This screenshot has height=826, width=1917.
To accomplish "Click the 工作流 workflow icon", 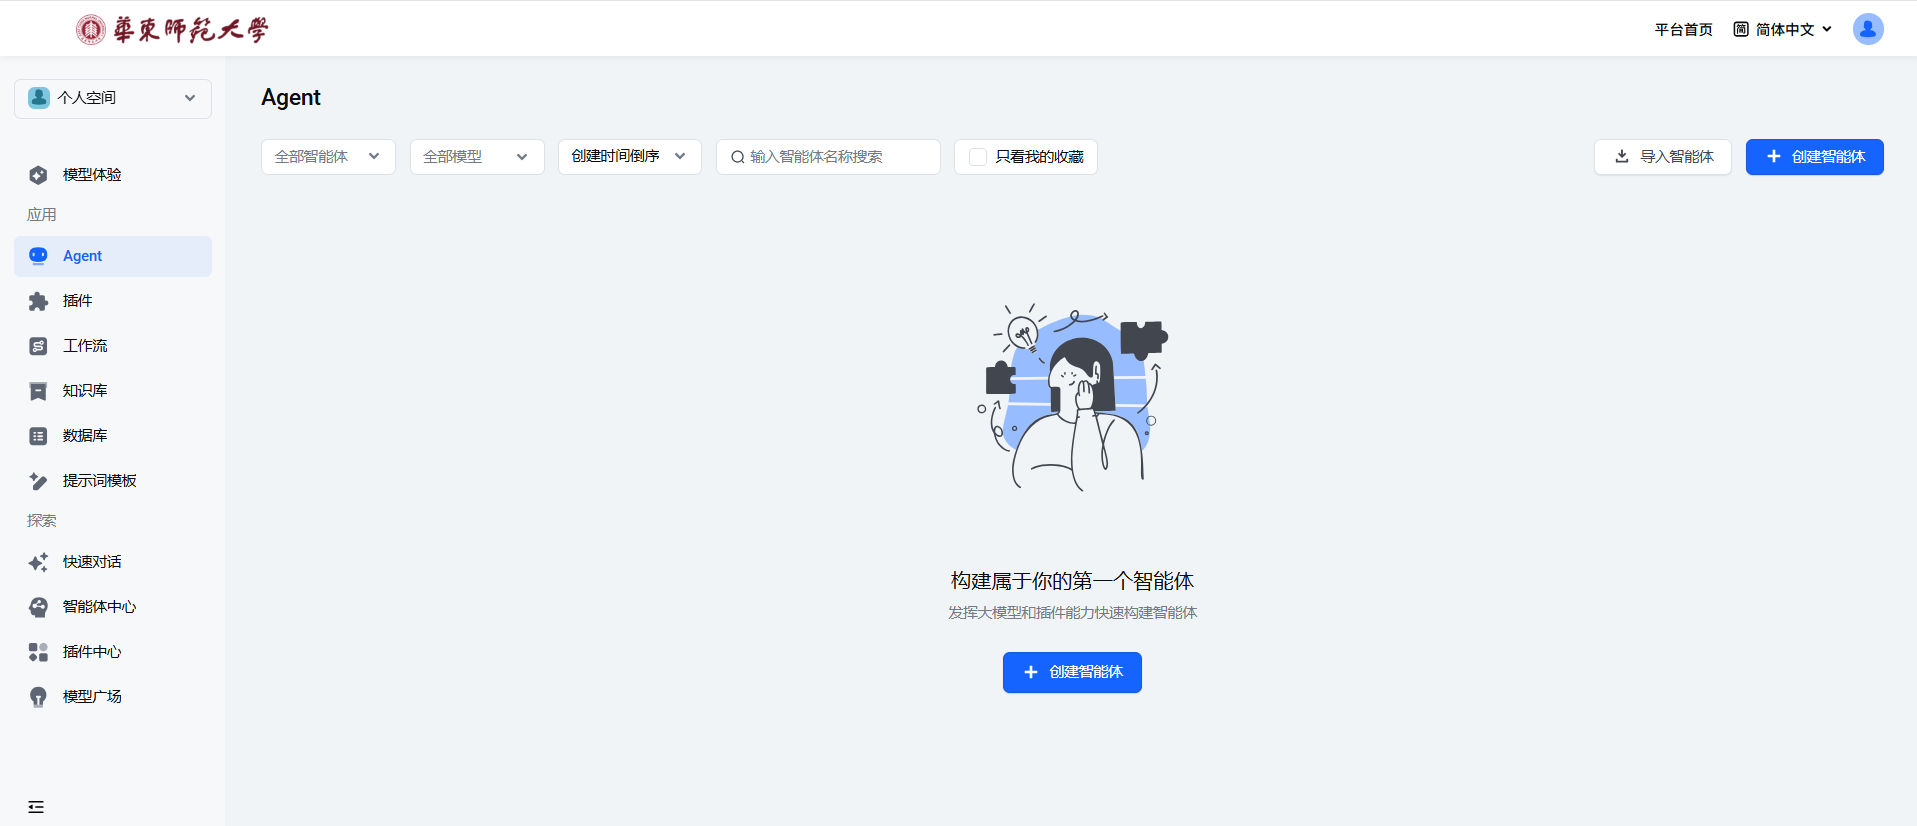I will point(38,346).
